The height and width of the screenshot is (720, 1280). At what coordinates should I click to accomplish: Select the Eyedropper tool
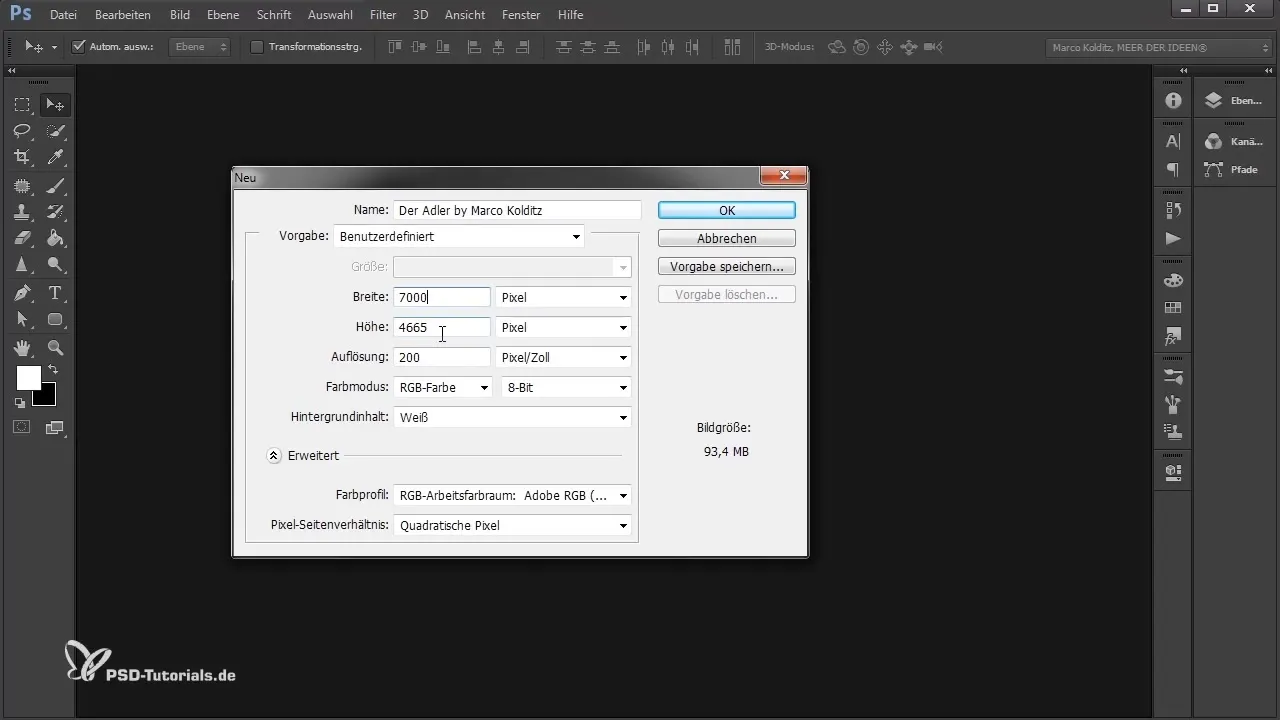55,157
